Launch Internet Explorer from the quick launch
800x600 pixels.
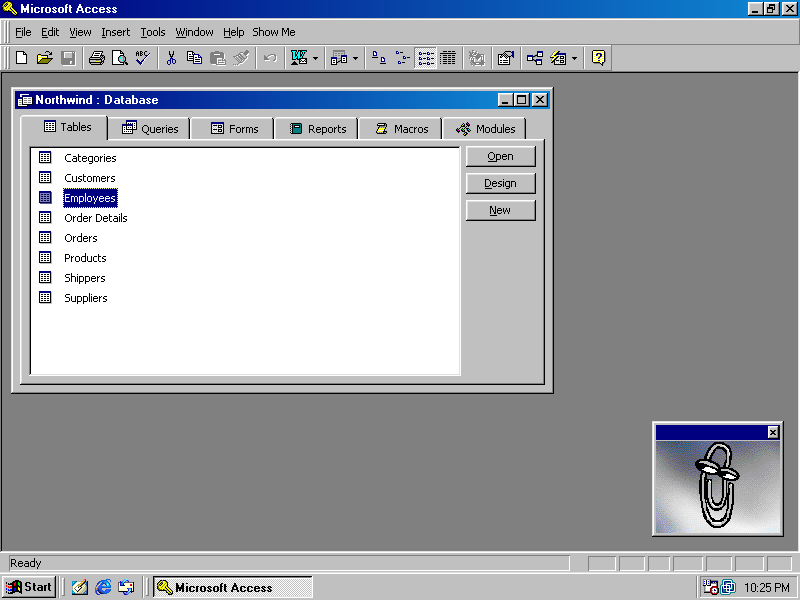click(104, 587)
